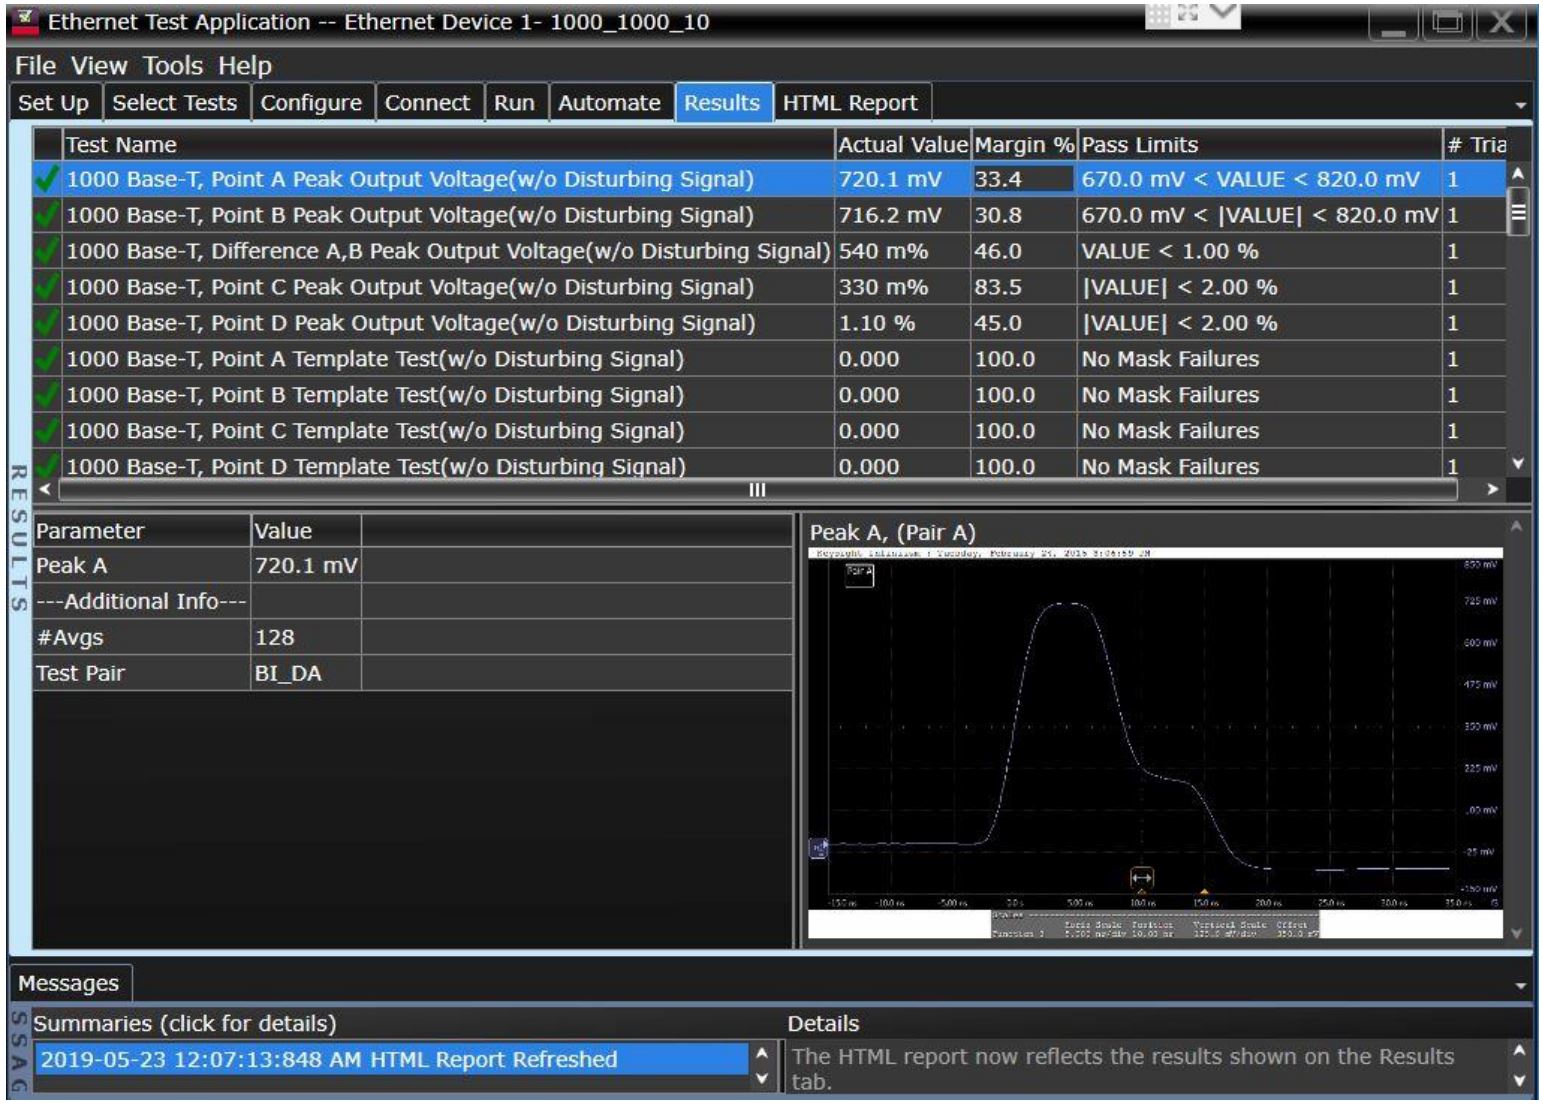Click the Margin % cell showing 33.4
The image size is (1543, 1104).
(x=1022, y=177)
